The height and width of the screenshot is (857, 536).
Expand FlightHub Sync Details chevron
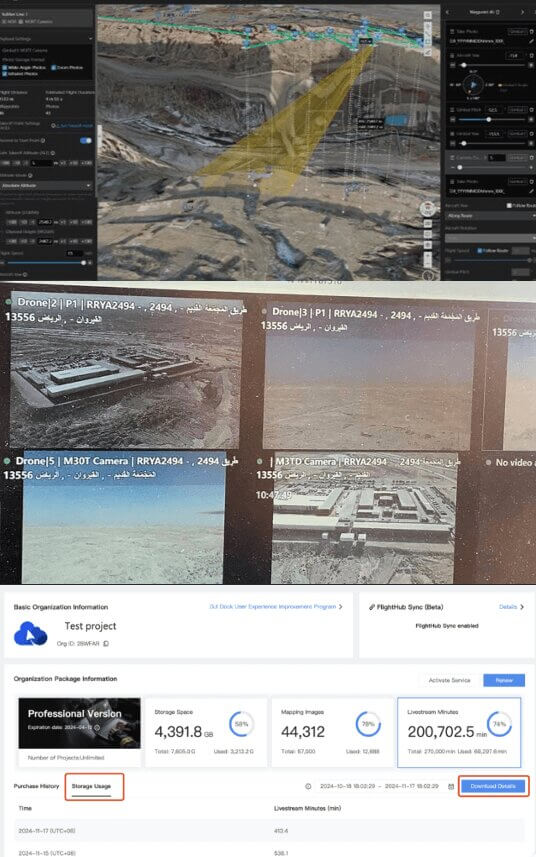pyautogui.click(x=522, y=607)
